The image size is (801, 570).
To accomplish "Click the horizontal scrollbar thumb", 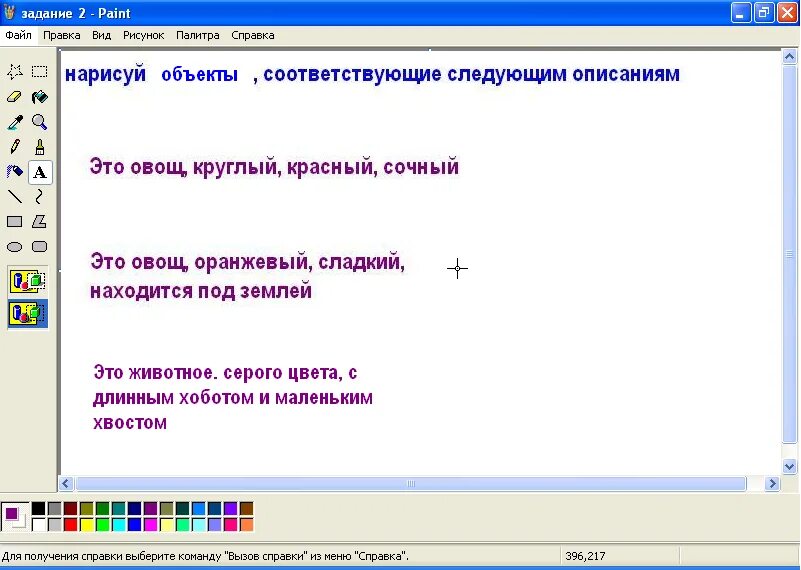I will coord(411,483).
